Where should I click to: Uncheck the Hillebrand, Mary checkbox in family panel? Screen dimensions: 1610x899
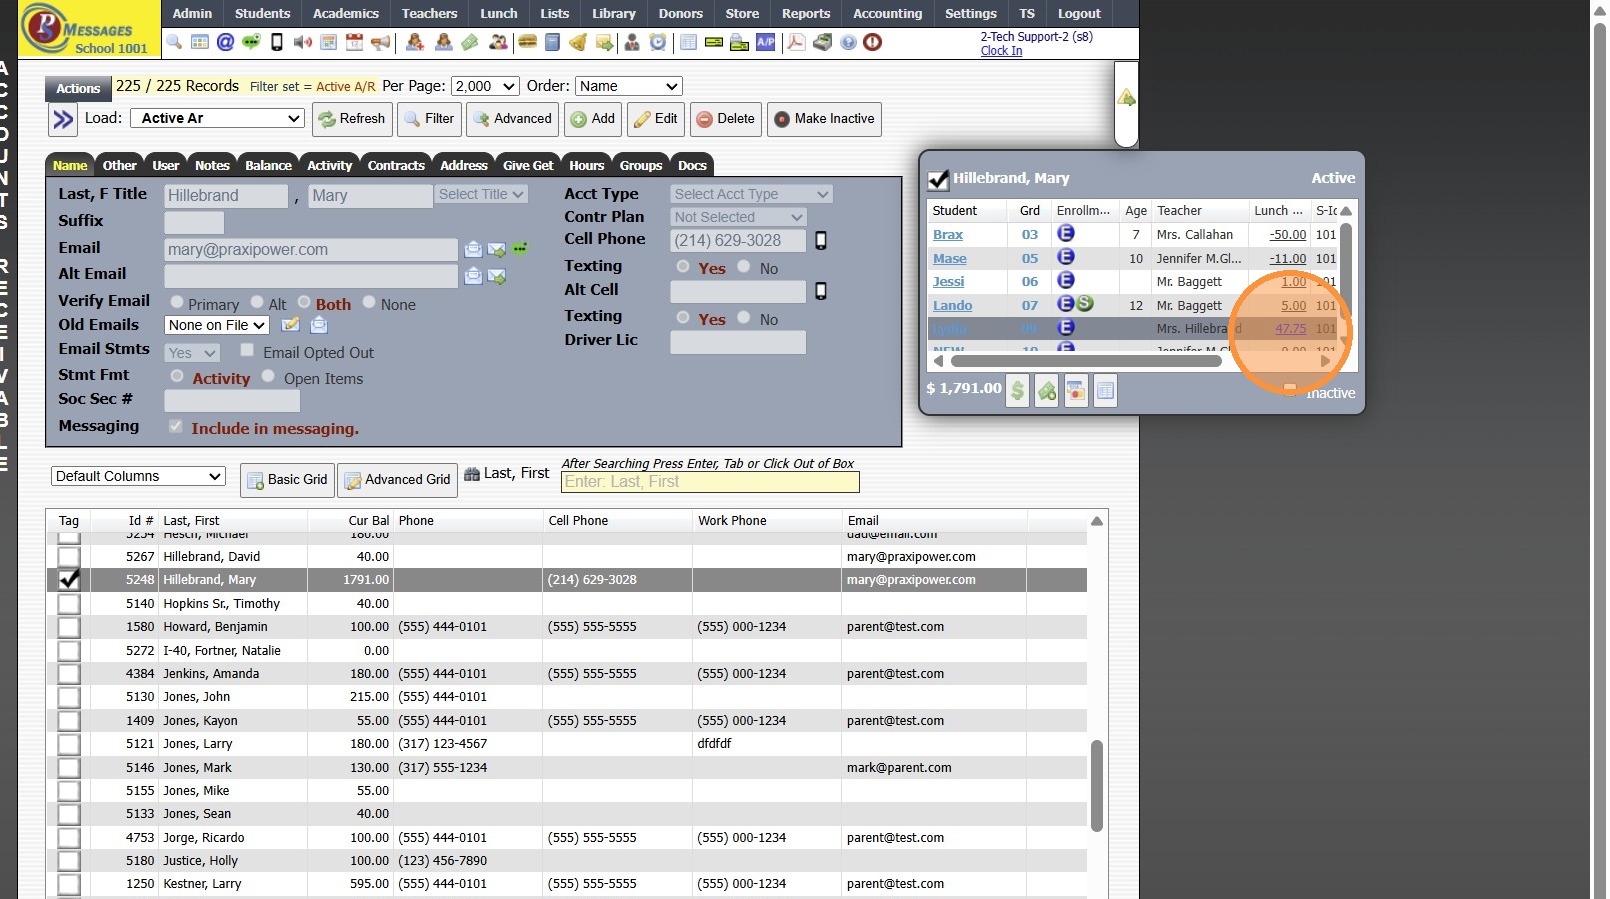tap(938, 179)
